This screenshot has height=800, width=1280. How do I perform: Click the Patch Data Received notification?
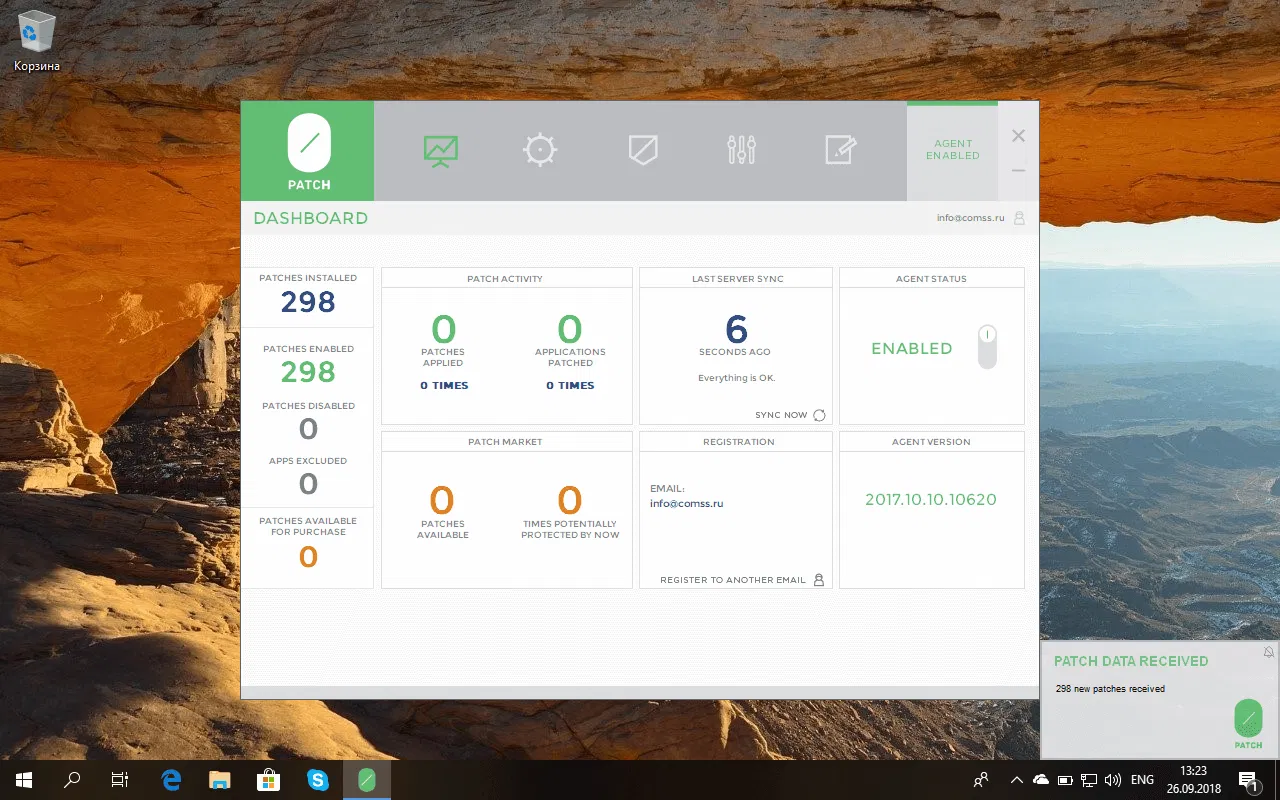coord(1131,661)
